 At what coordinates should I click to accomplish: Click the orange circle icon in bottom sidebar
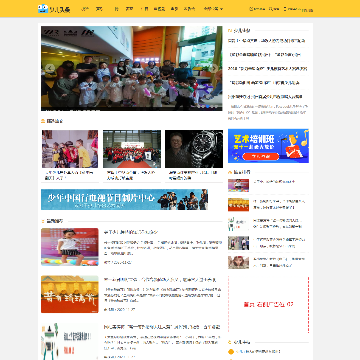231,351
